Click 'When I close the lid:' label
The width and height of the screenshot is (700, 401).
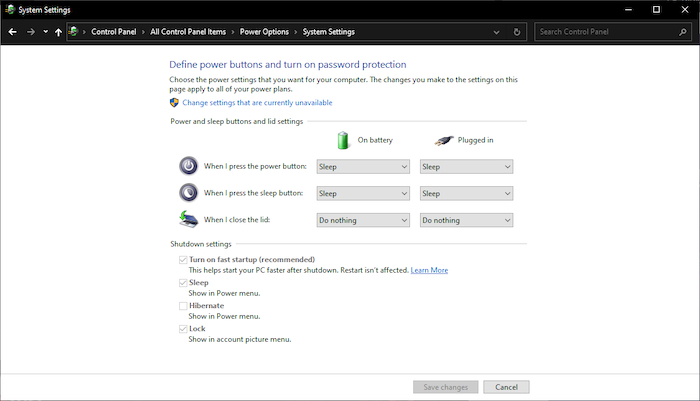237,220
